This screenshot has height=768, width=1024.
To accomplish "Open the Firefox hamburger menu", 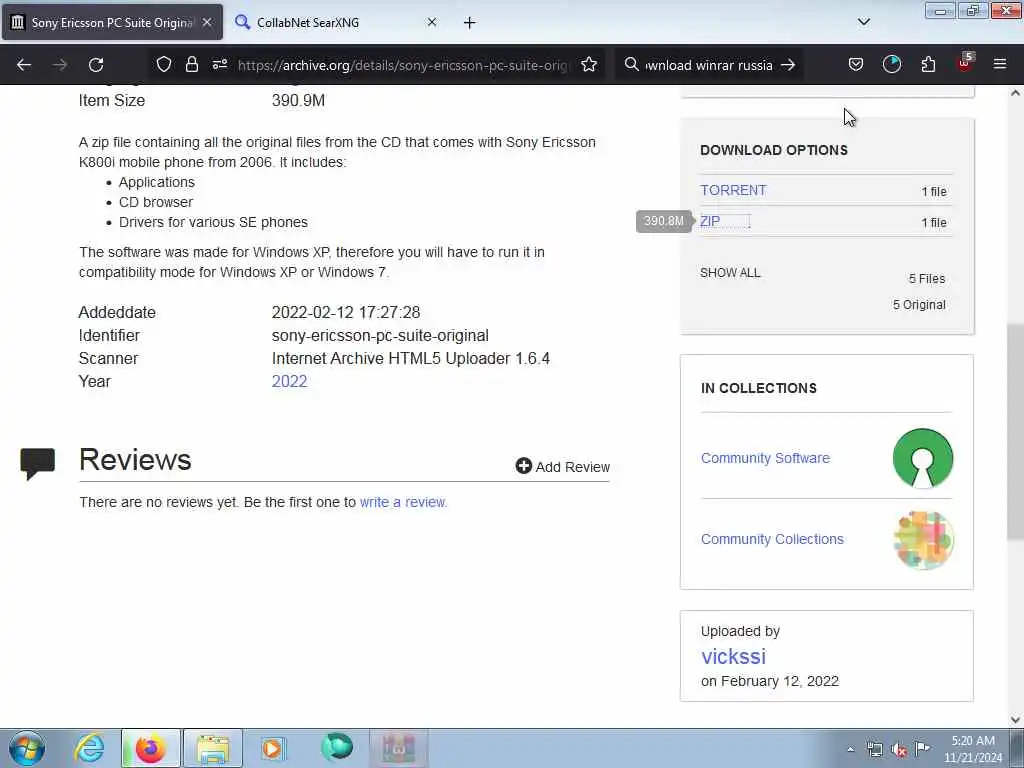I will click(1000, 65).
